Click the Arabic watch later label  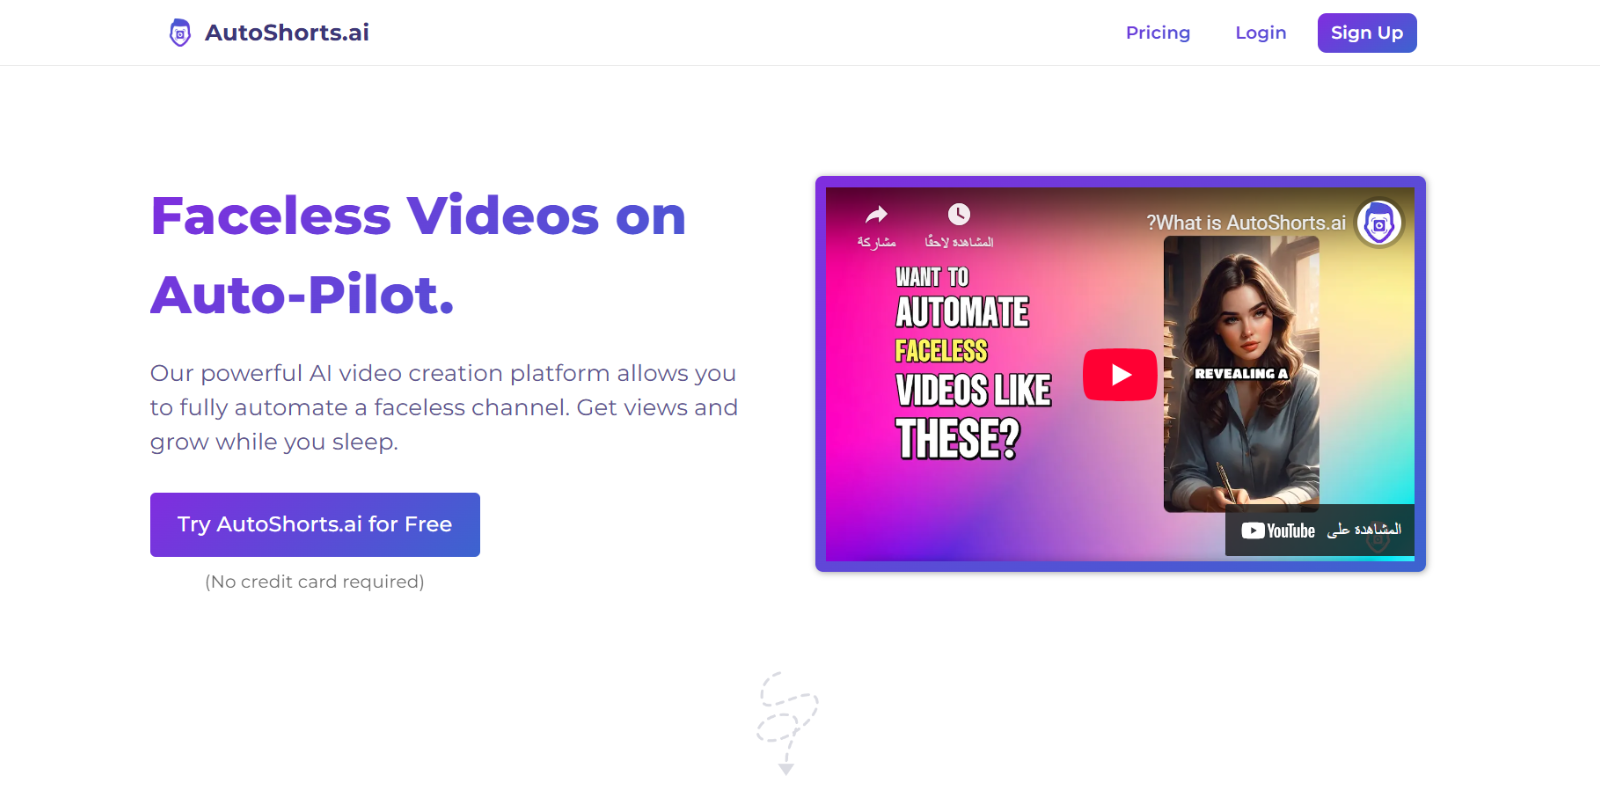pyautogui.click(x=959, y=242)
